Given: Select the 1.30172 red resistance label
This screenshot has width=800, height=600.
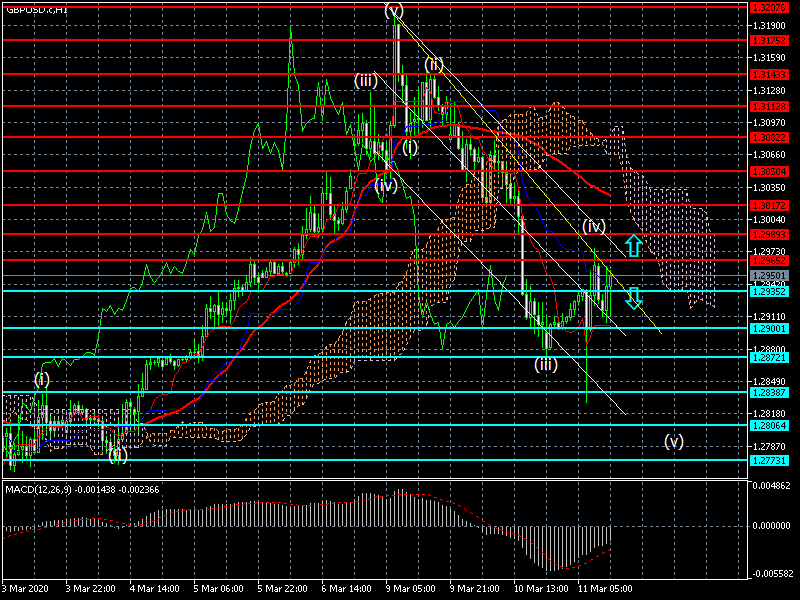Looking at the screenshot, I should [x=769, y=205].
